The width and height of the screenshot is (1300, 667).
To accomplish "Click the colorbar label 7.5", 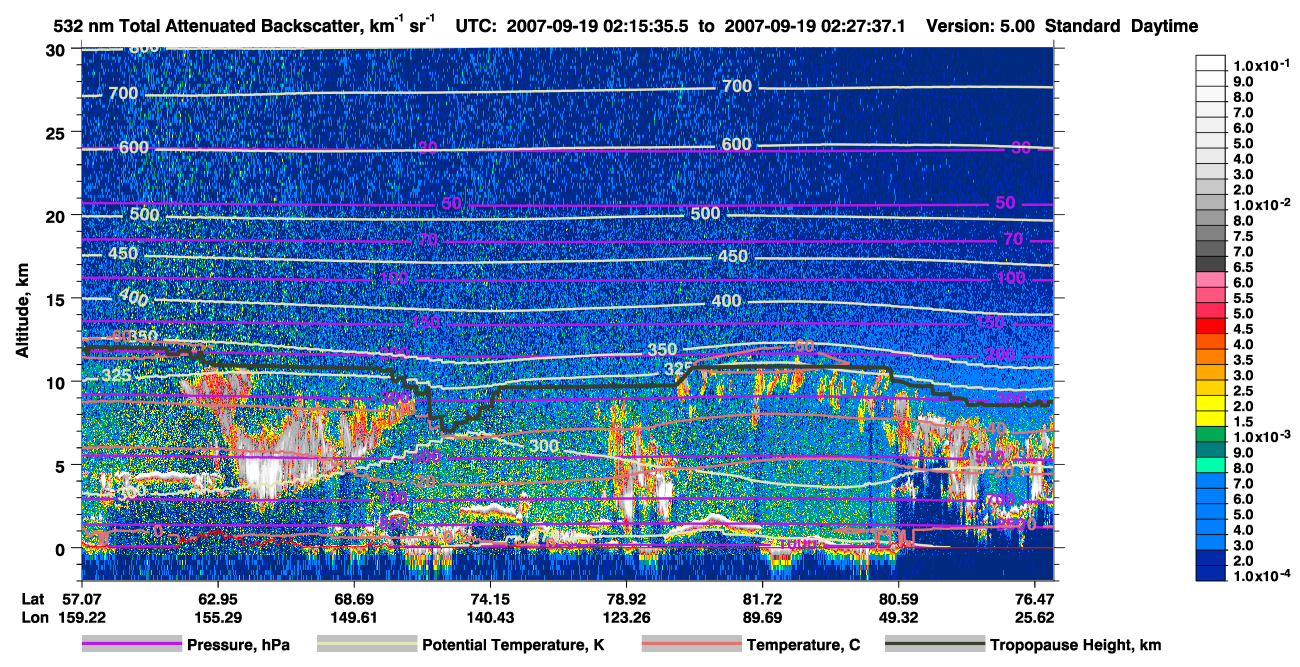I will [x=1243, y=236].
